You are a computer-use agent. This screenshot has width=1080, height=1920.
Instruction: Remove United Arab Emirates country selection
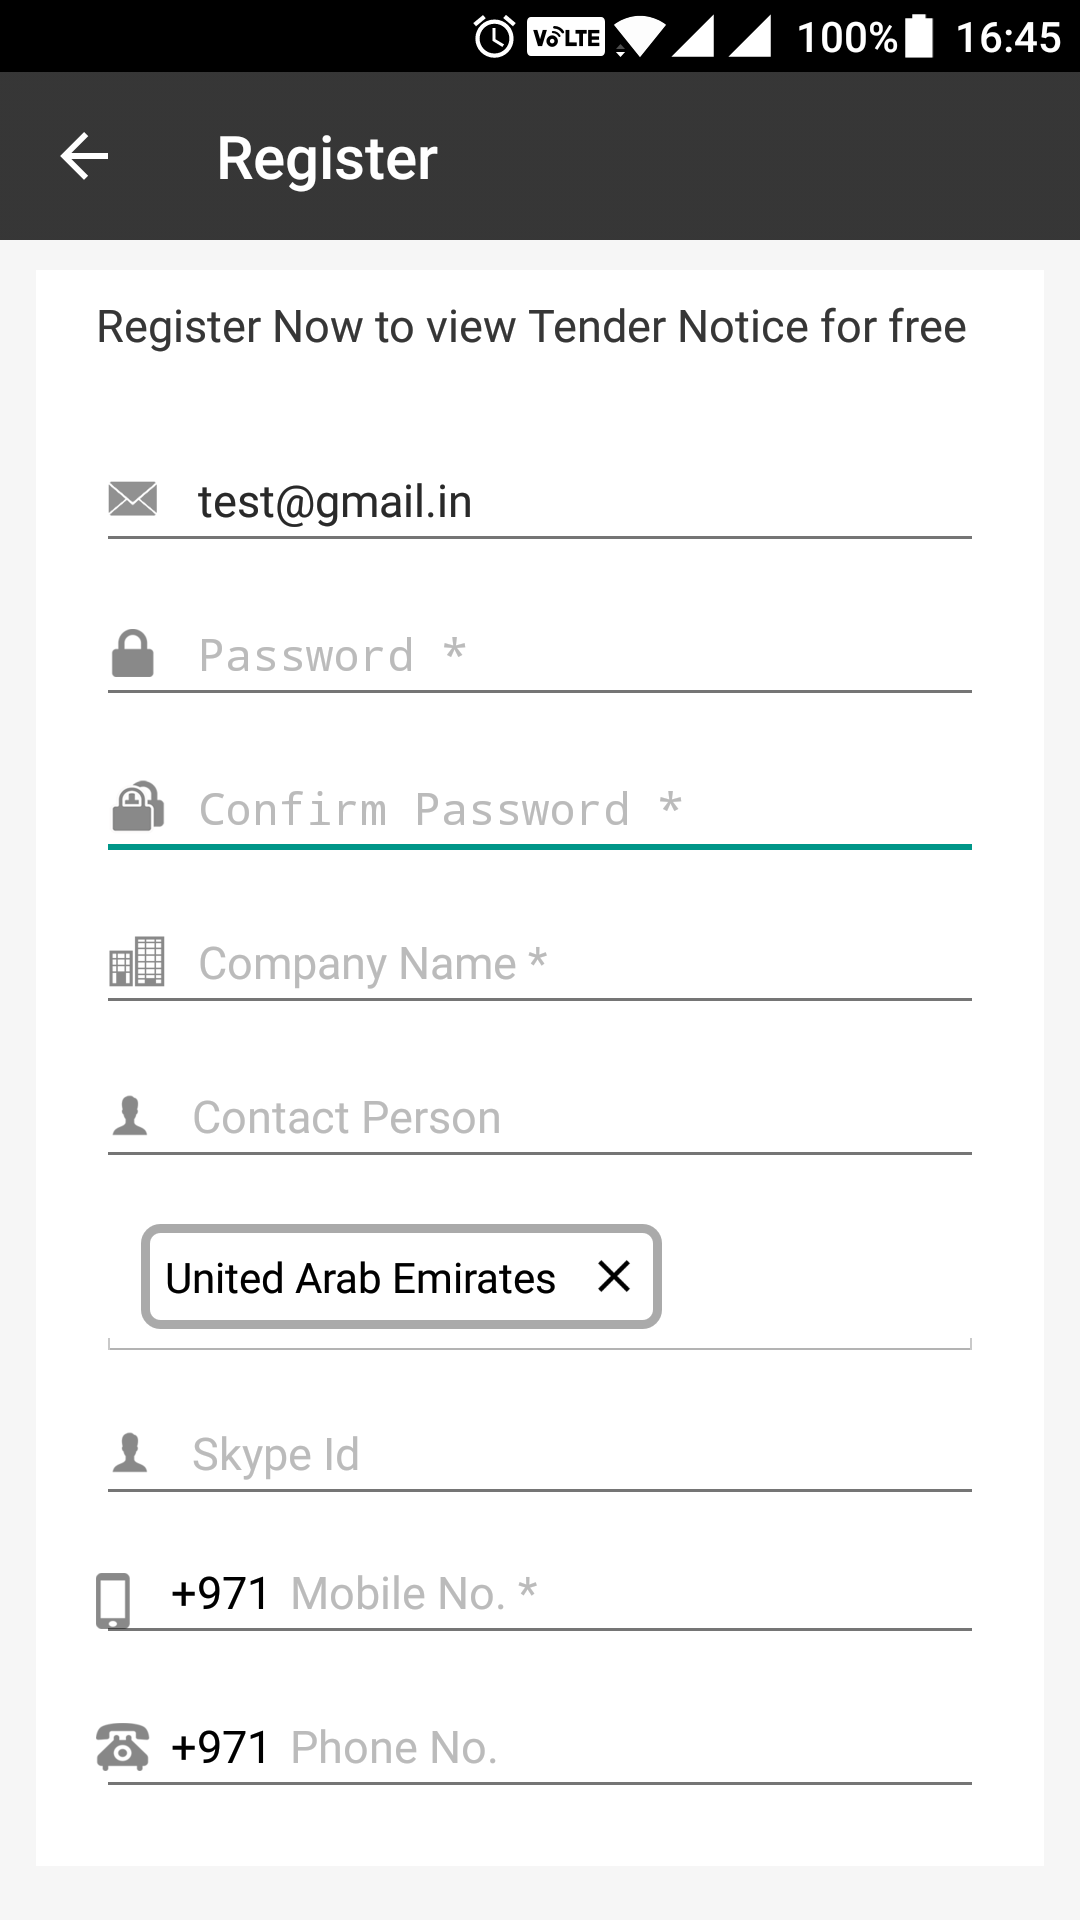pos(614,1276)
